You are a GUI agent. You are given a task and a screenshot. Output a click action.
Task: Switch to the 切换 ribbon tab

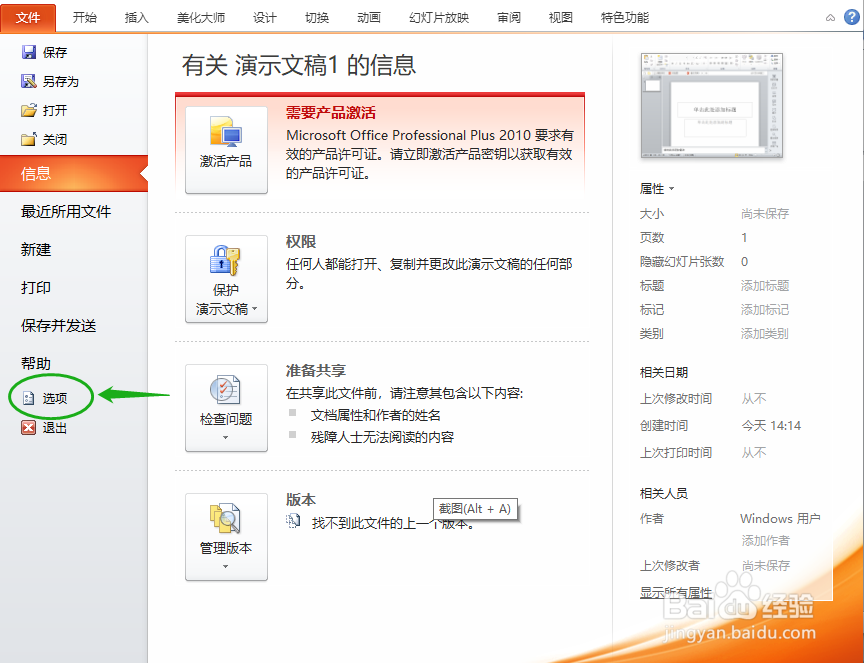click(x=317, y=18)
